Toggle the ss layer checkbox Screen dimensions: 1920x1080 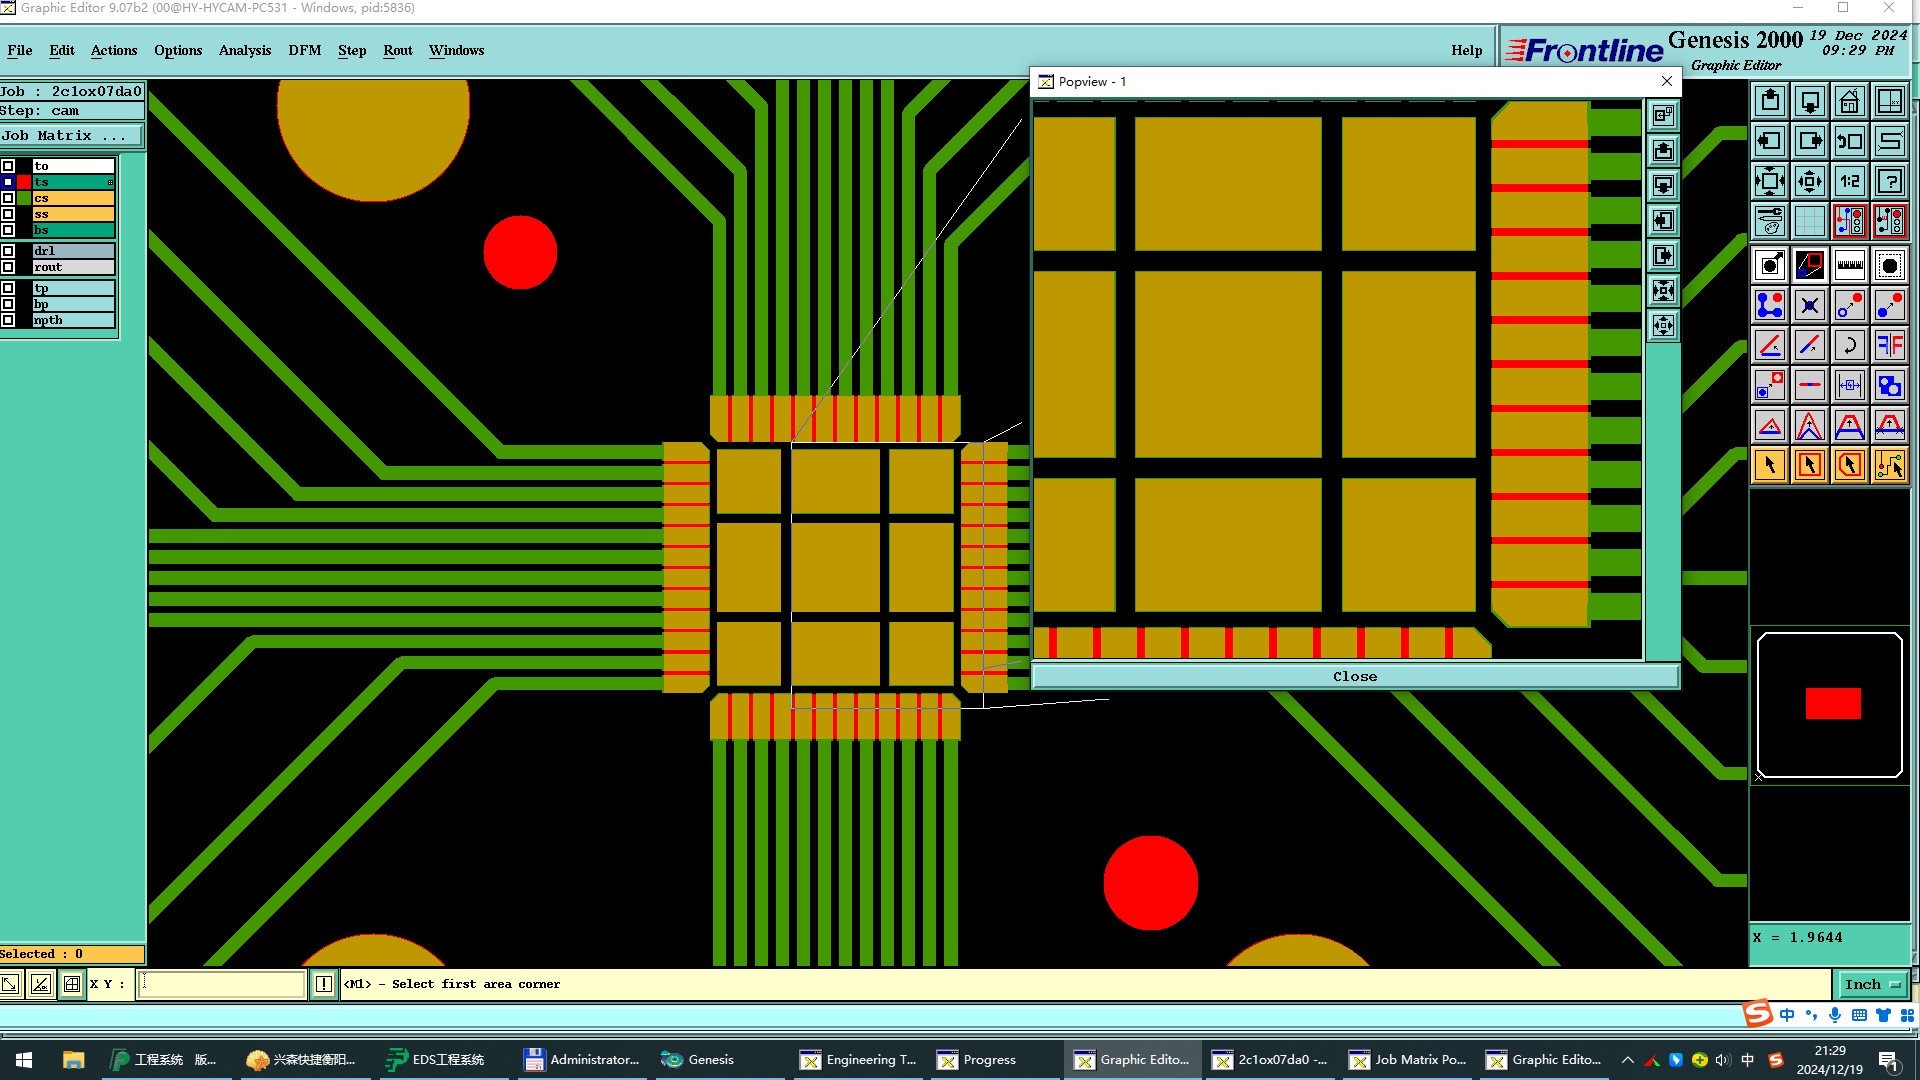(x=8, y=214)
